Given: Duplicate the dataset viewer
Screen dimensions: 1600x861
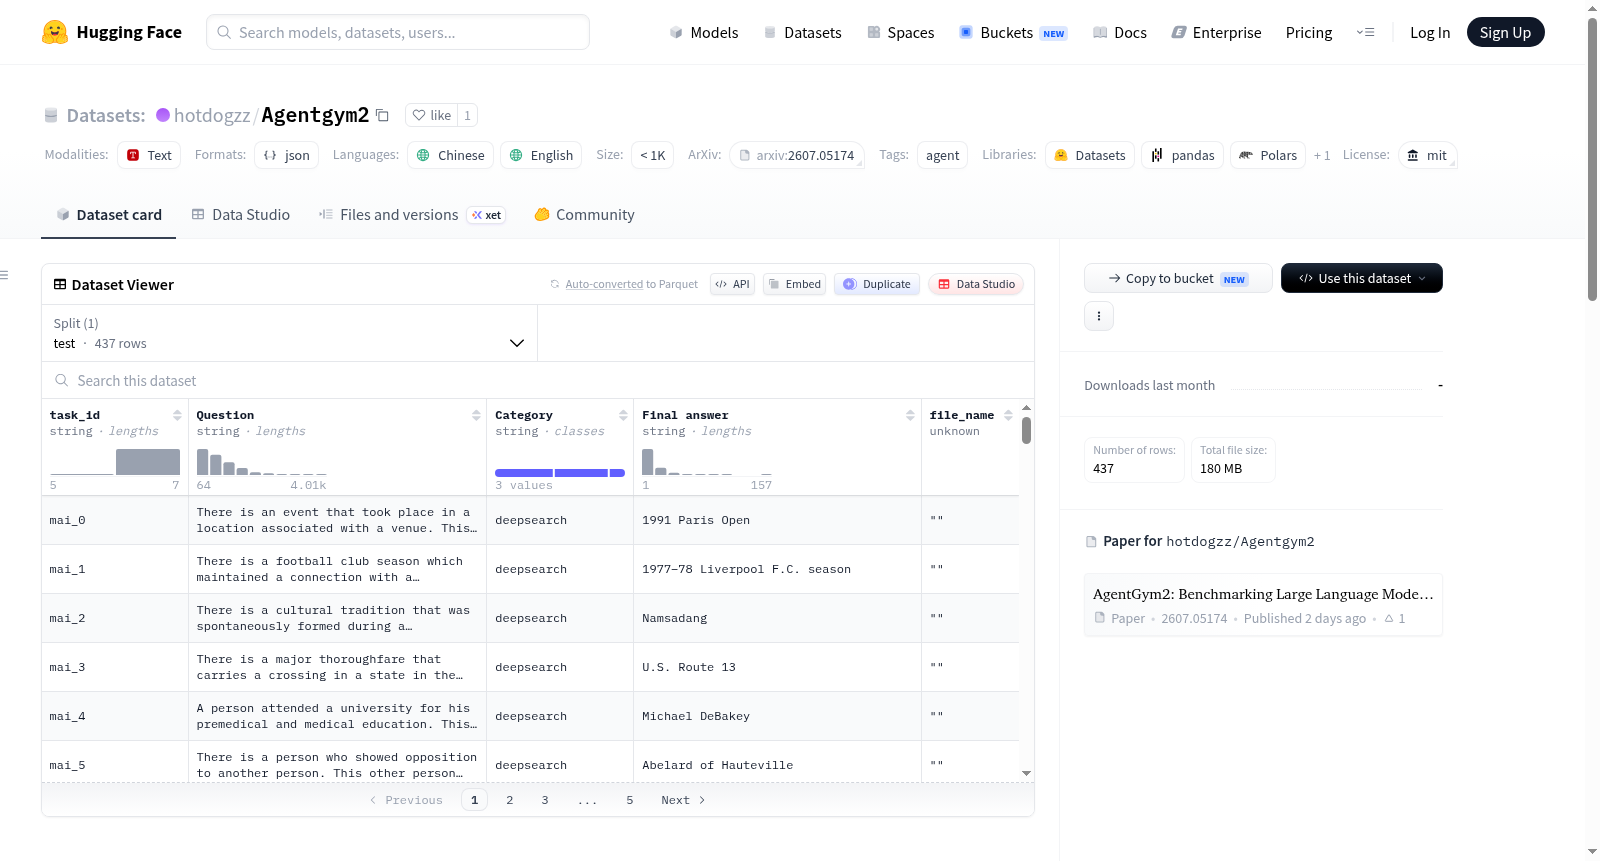Looking at the screenshot, I should click(x=877, y=284).
